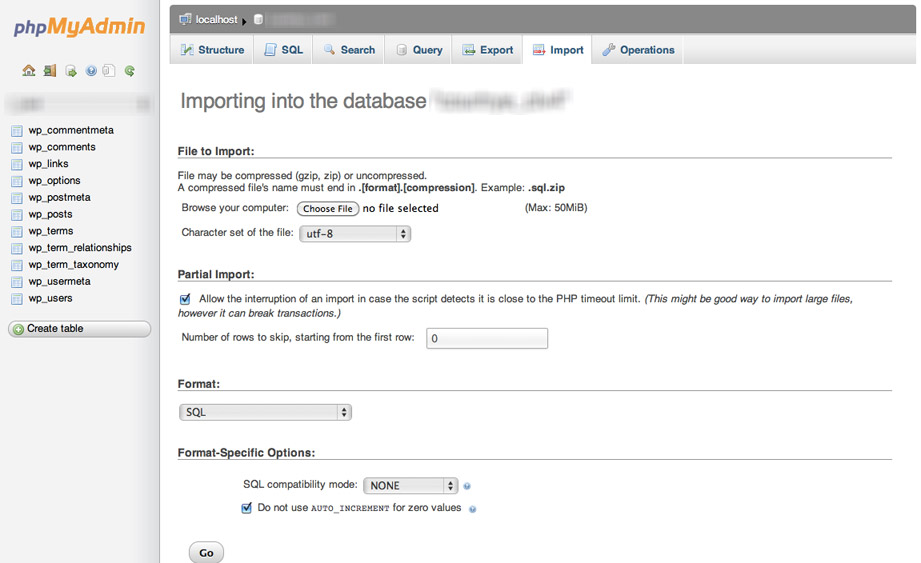
Task: Switch to the Structure tab
Action: click(x=212, y=50)
